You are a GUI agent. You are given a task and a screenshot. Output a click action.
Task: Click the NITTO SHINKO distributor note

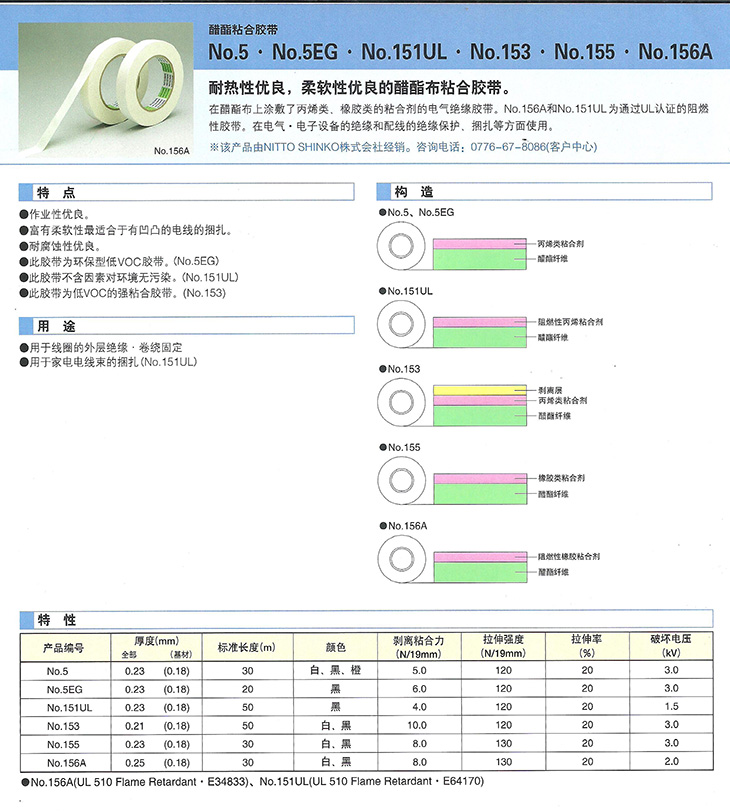tap(403, 147)
